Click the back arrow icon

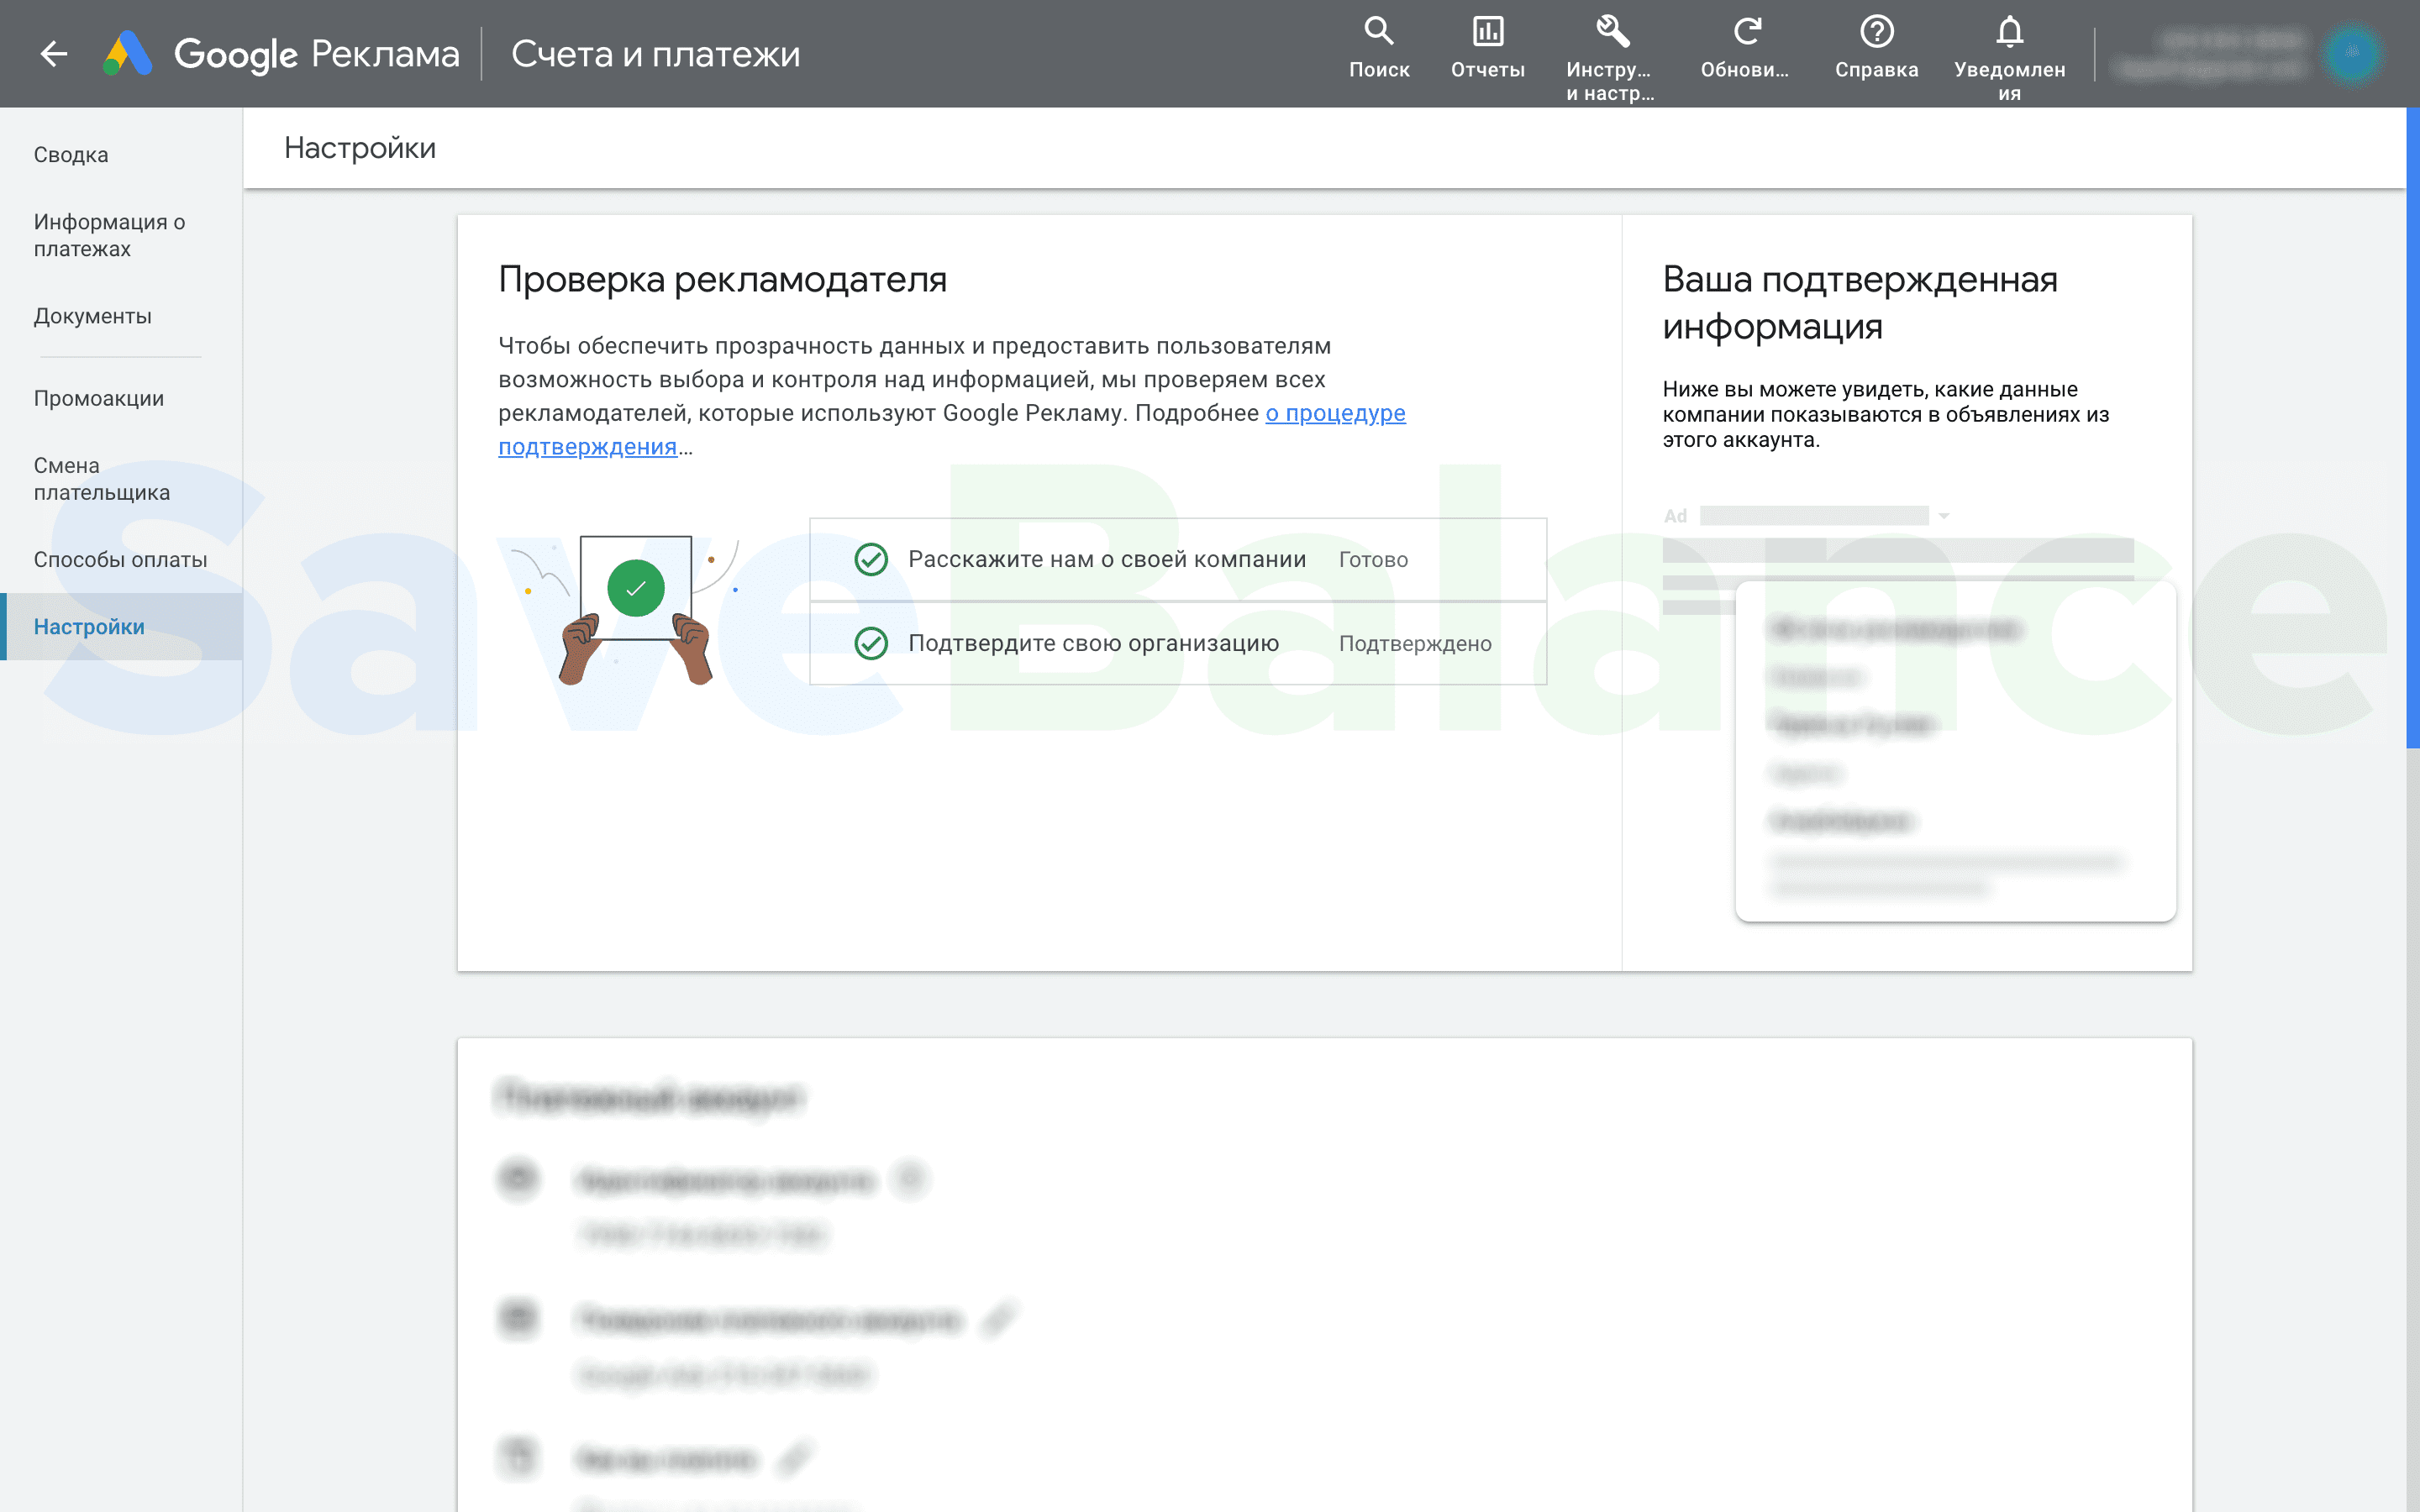tap(54, 54)
